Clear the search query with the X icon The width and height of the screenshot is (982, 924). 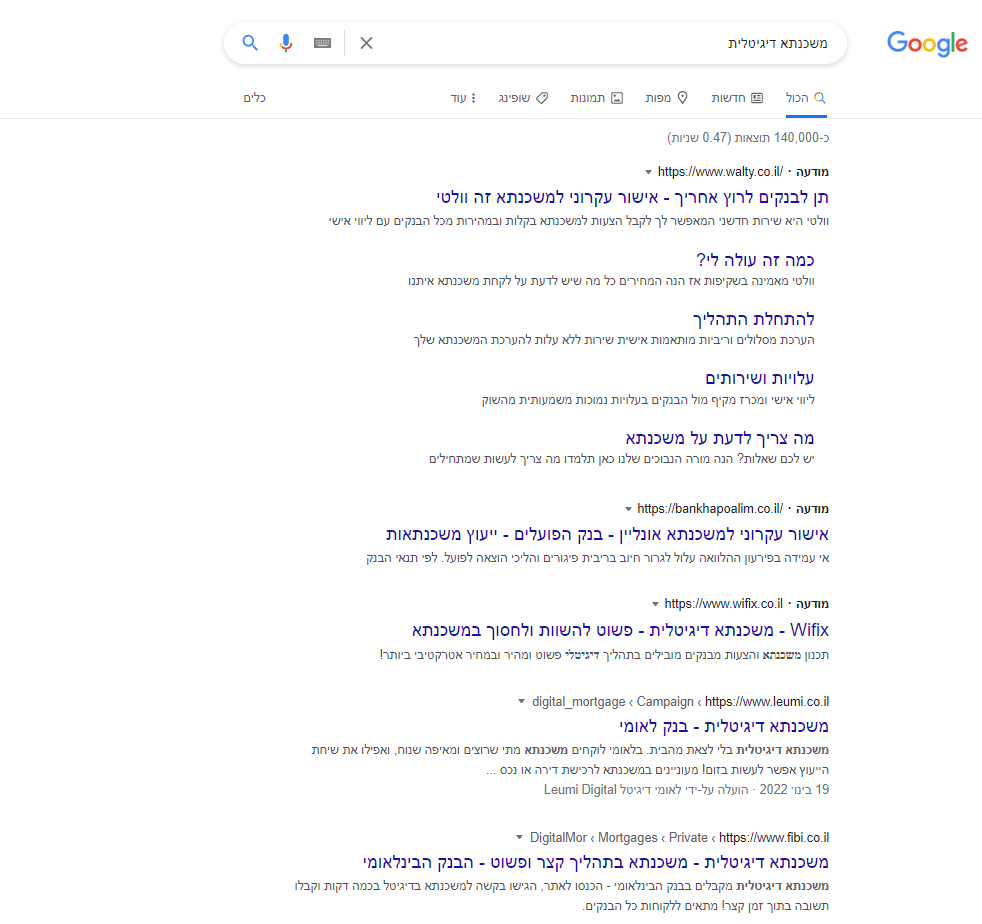point(366,43)
